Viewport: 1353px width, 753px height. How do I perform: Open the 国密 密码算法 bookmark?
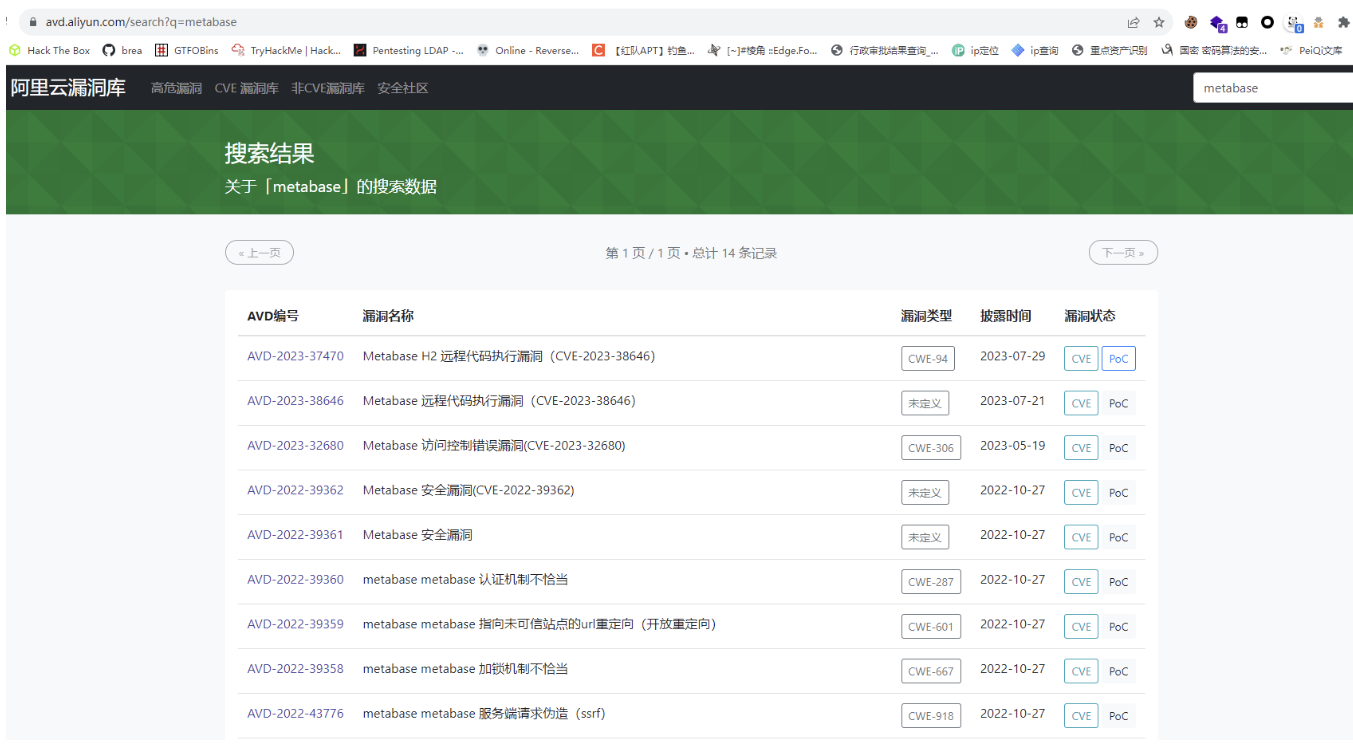point(1214,50)
